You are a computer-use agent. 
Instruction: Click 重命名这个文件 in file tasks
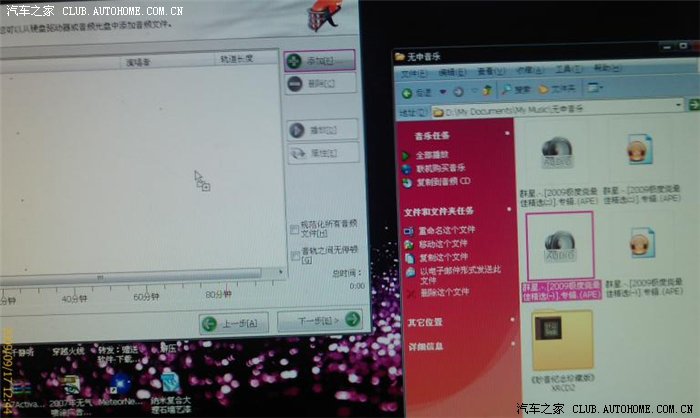click(x=442, y=231)
